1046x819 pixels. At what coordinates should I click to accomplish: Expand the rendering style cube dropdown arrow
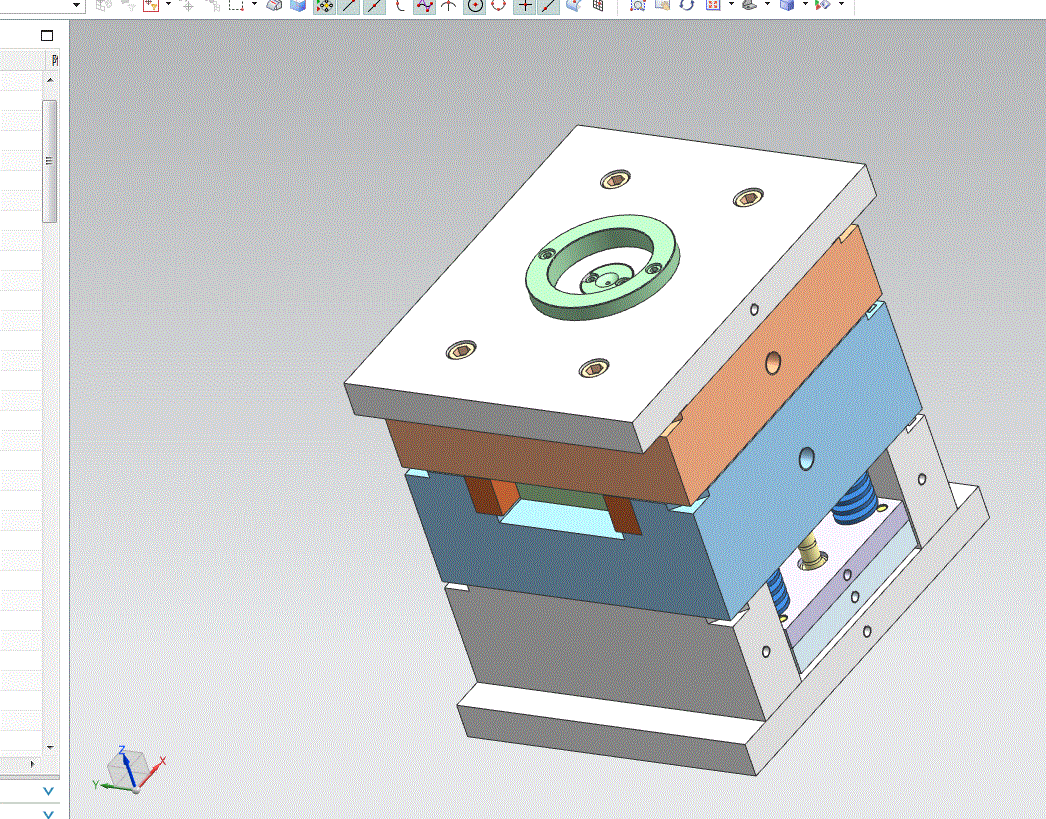pos(805,5)
